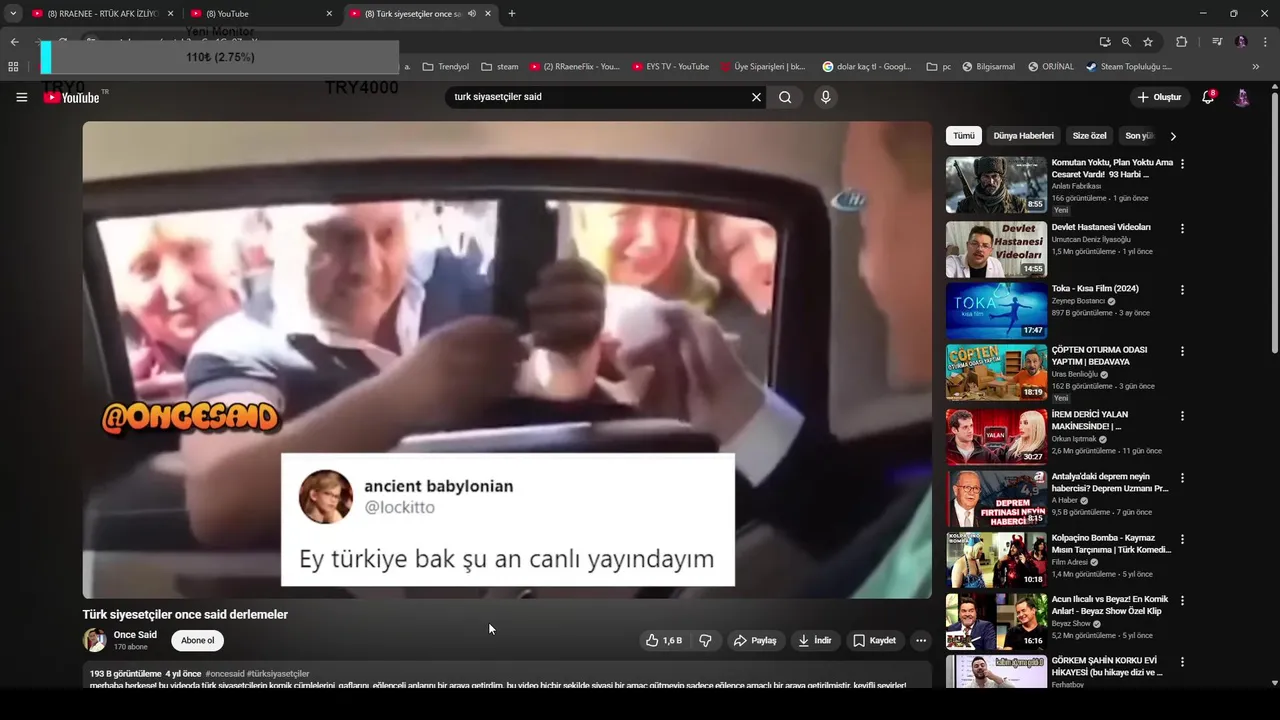Open ÇÖPTEN OTURMA ODASI YAPTIM title
The height and width of the screenshot is (720, 1280).
click(1099, 356)
